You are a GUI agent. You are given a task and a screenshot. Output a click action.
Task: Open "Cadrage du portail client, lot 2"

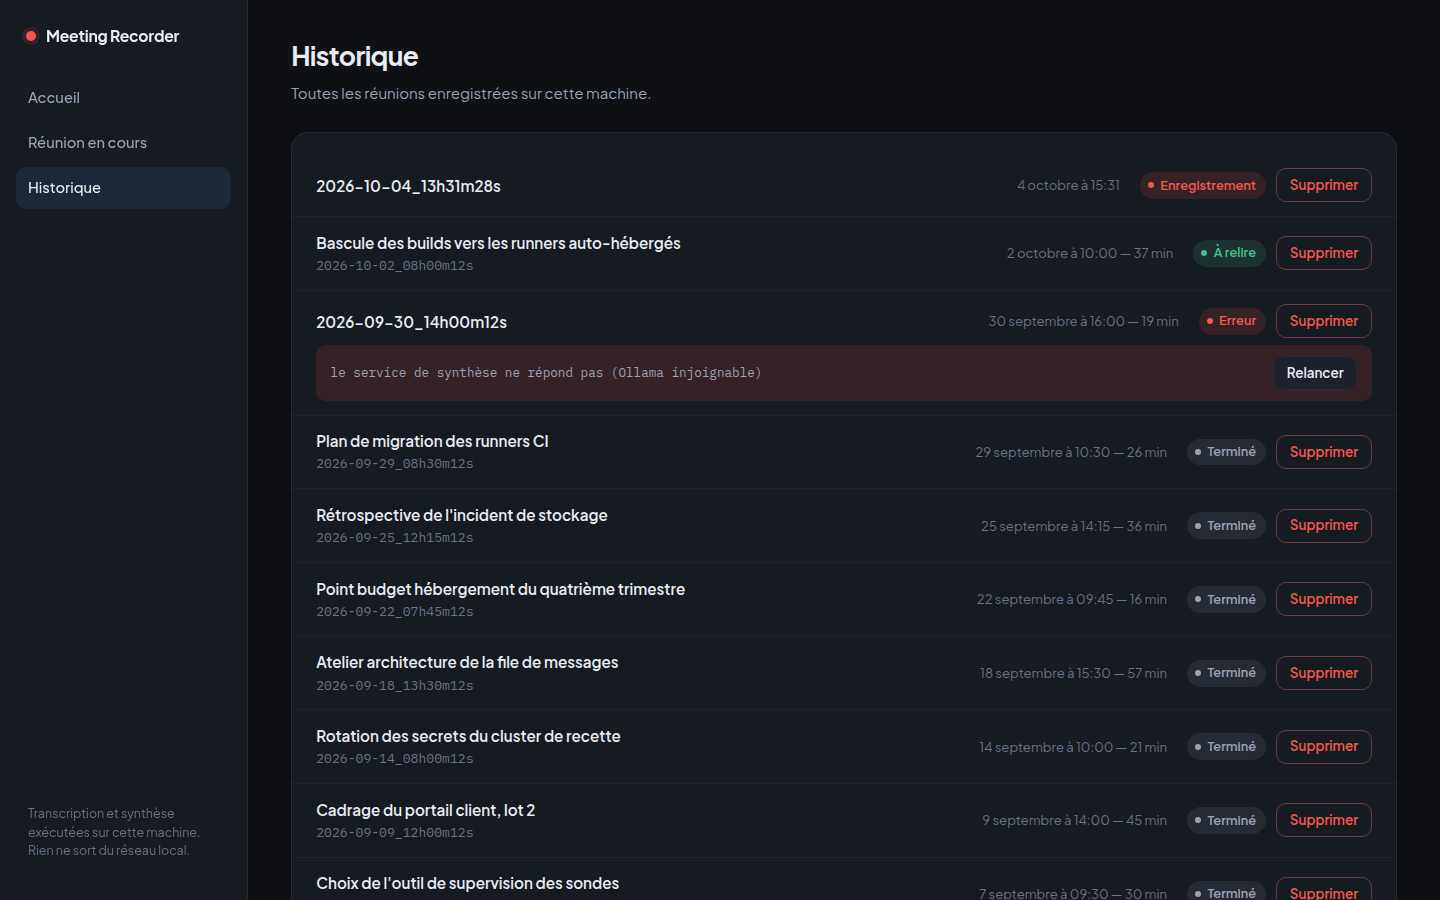[425, 810]
